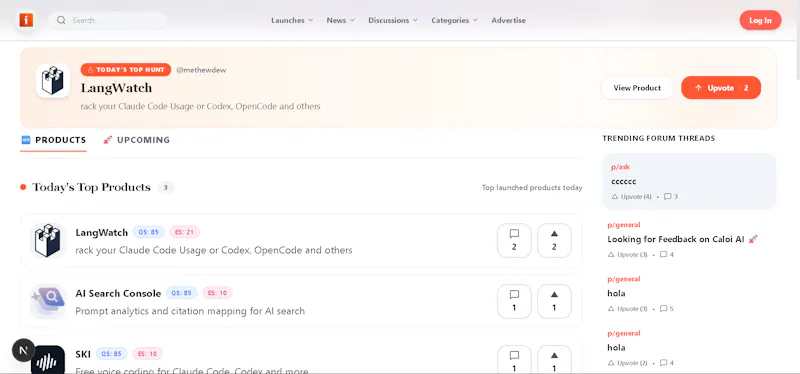
Task: Open LangWatch logo in top hunt banner
Action: click(x=53, y=81)
